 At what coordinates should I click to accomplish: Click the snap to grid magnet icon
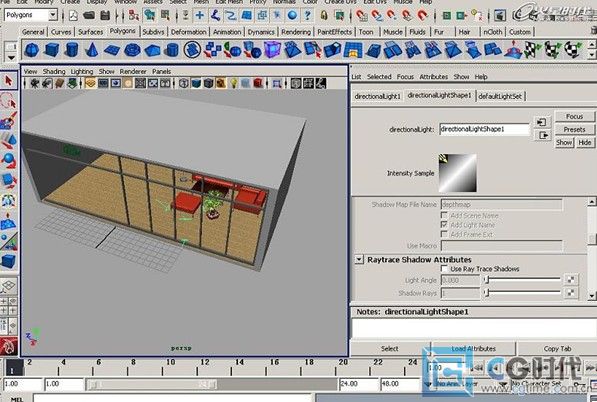(361, 15)
